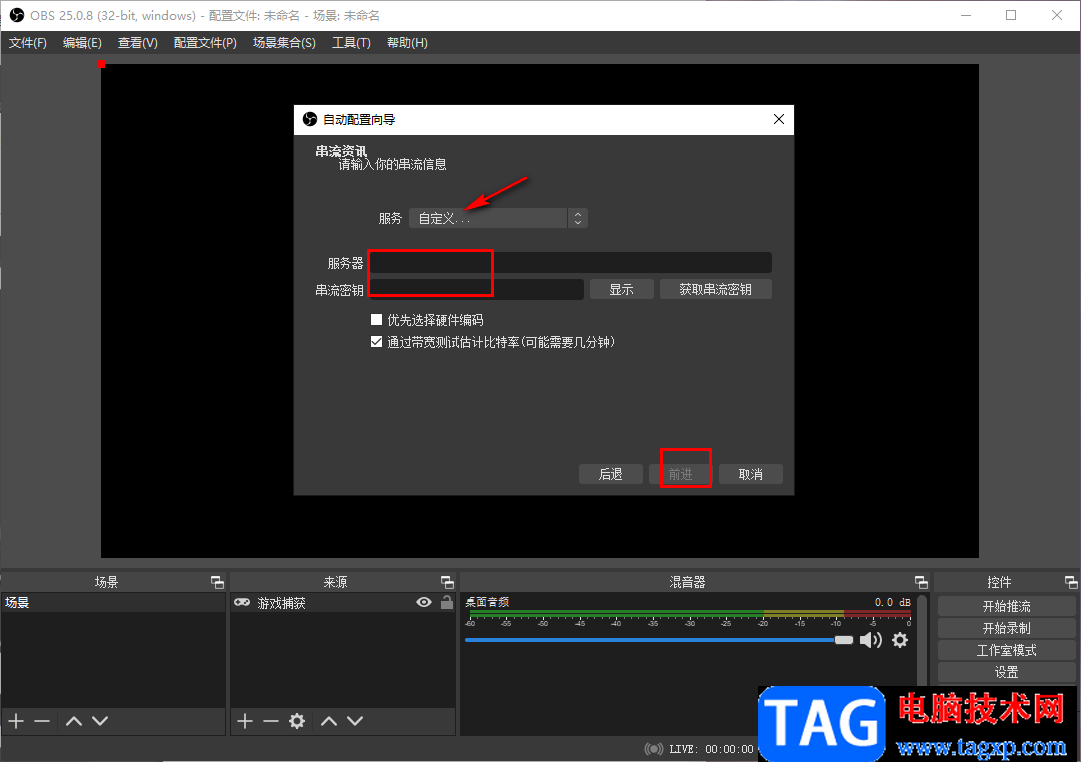
Task: Click the 取消 button in the wizard
Action: coord(751,474)
